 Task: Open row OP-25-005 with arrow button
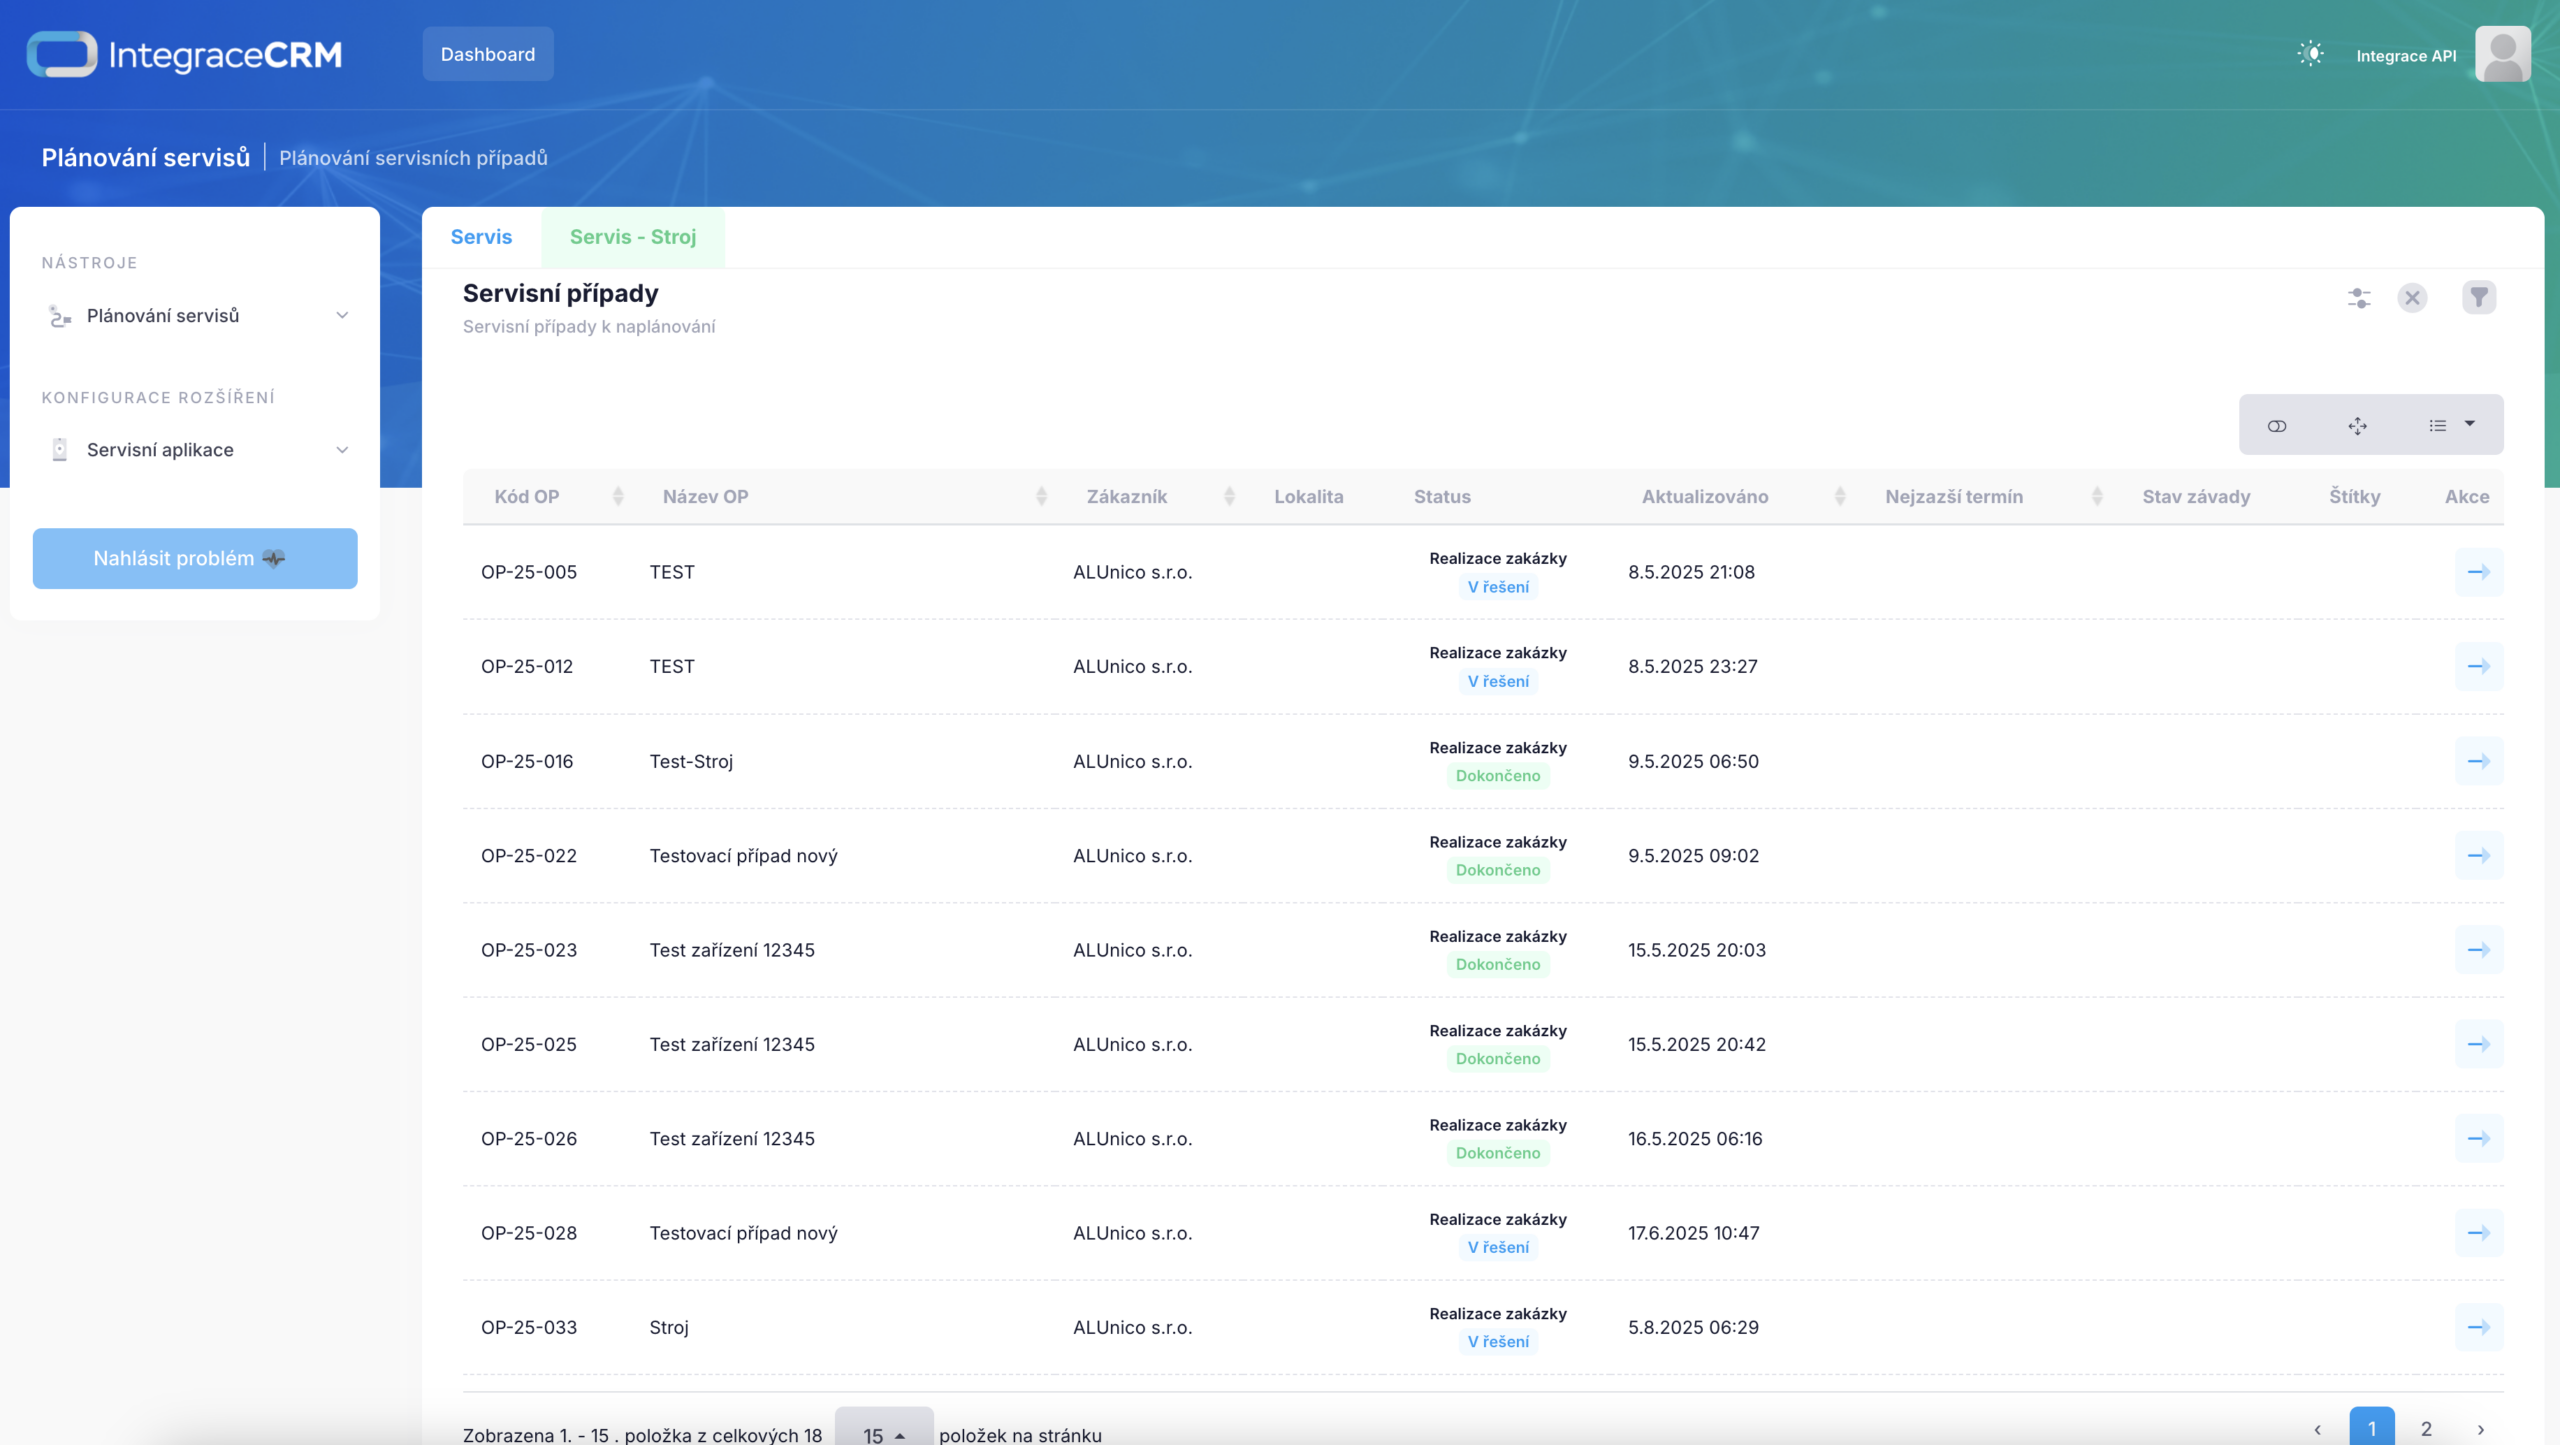(2478, 572)
